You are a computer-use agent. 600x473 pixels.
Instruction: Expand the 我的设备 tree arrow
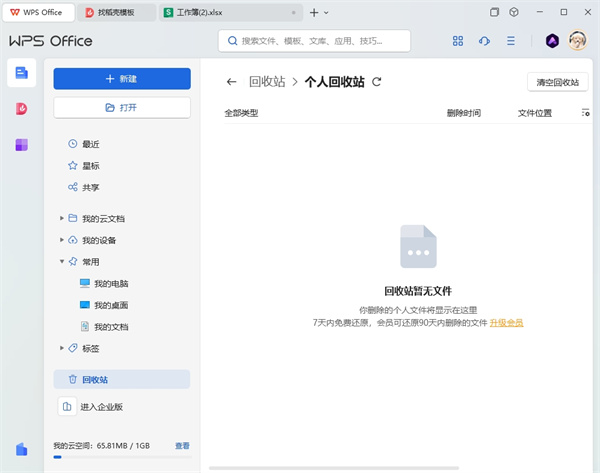[62, 240]
